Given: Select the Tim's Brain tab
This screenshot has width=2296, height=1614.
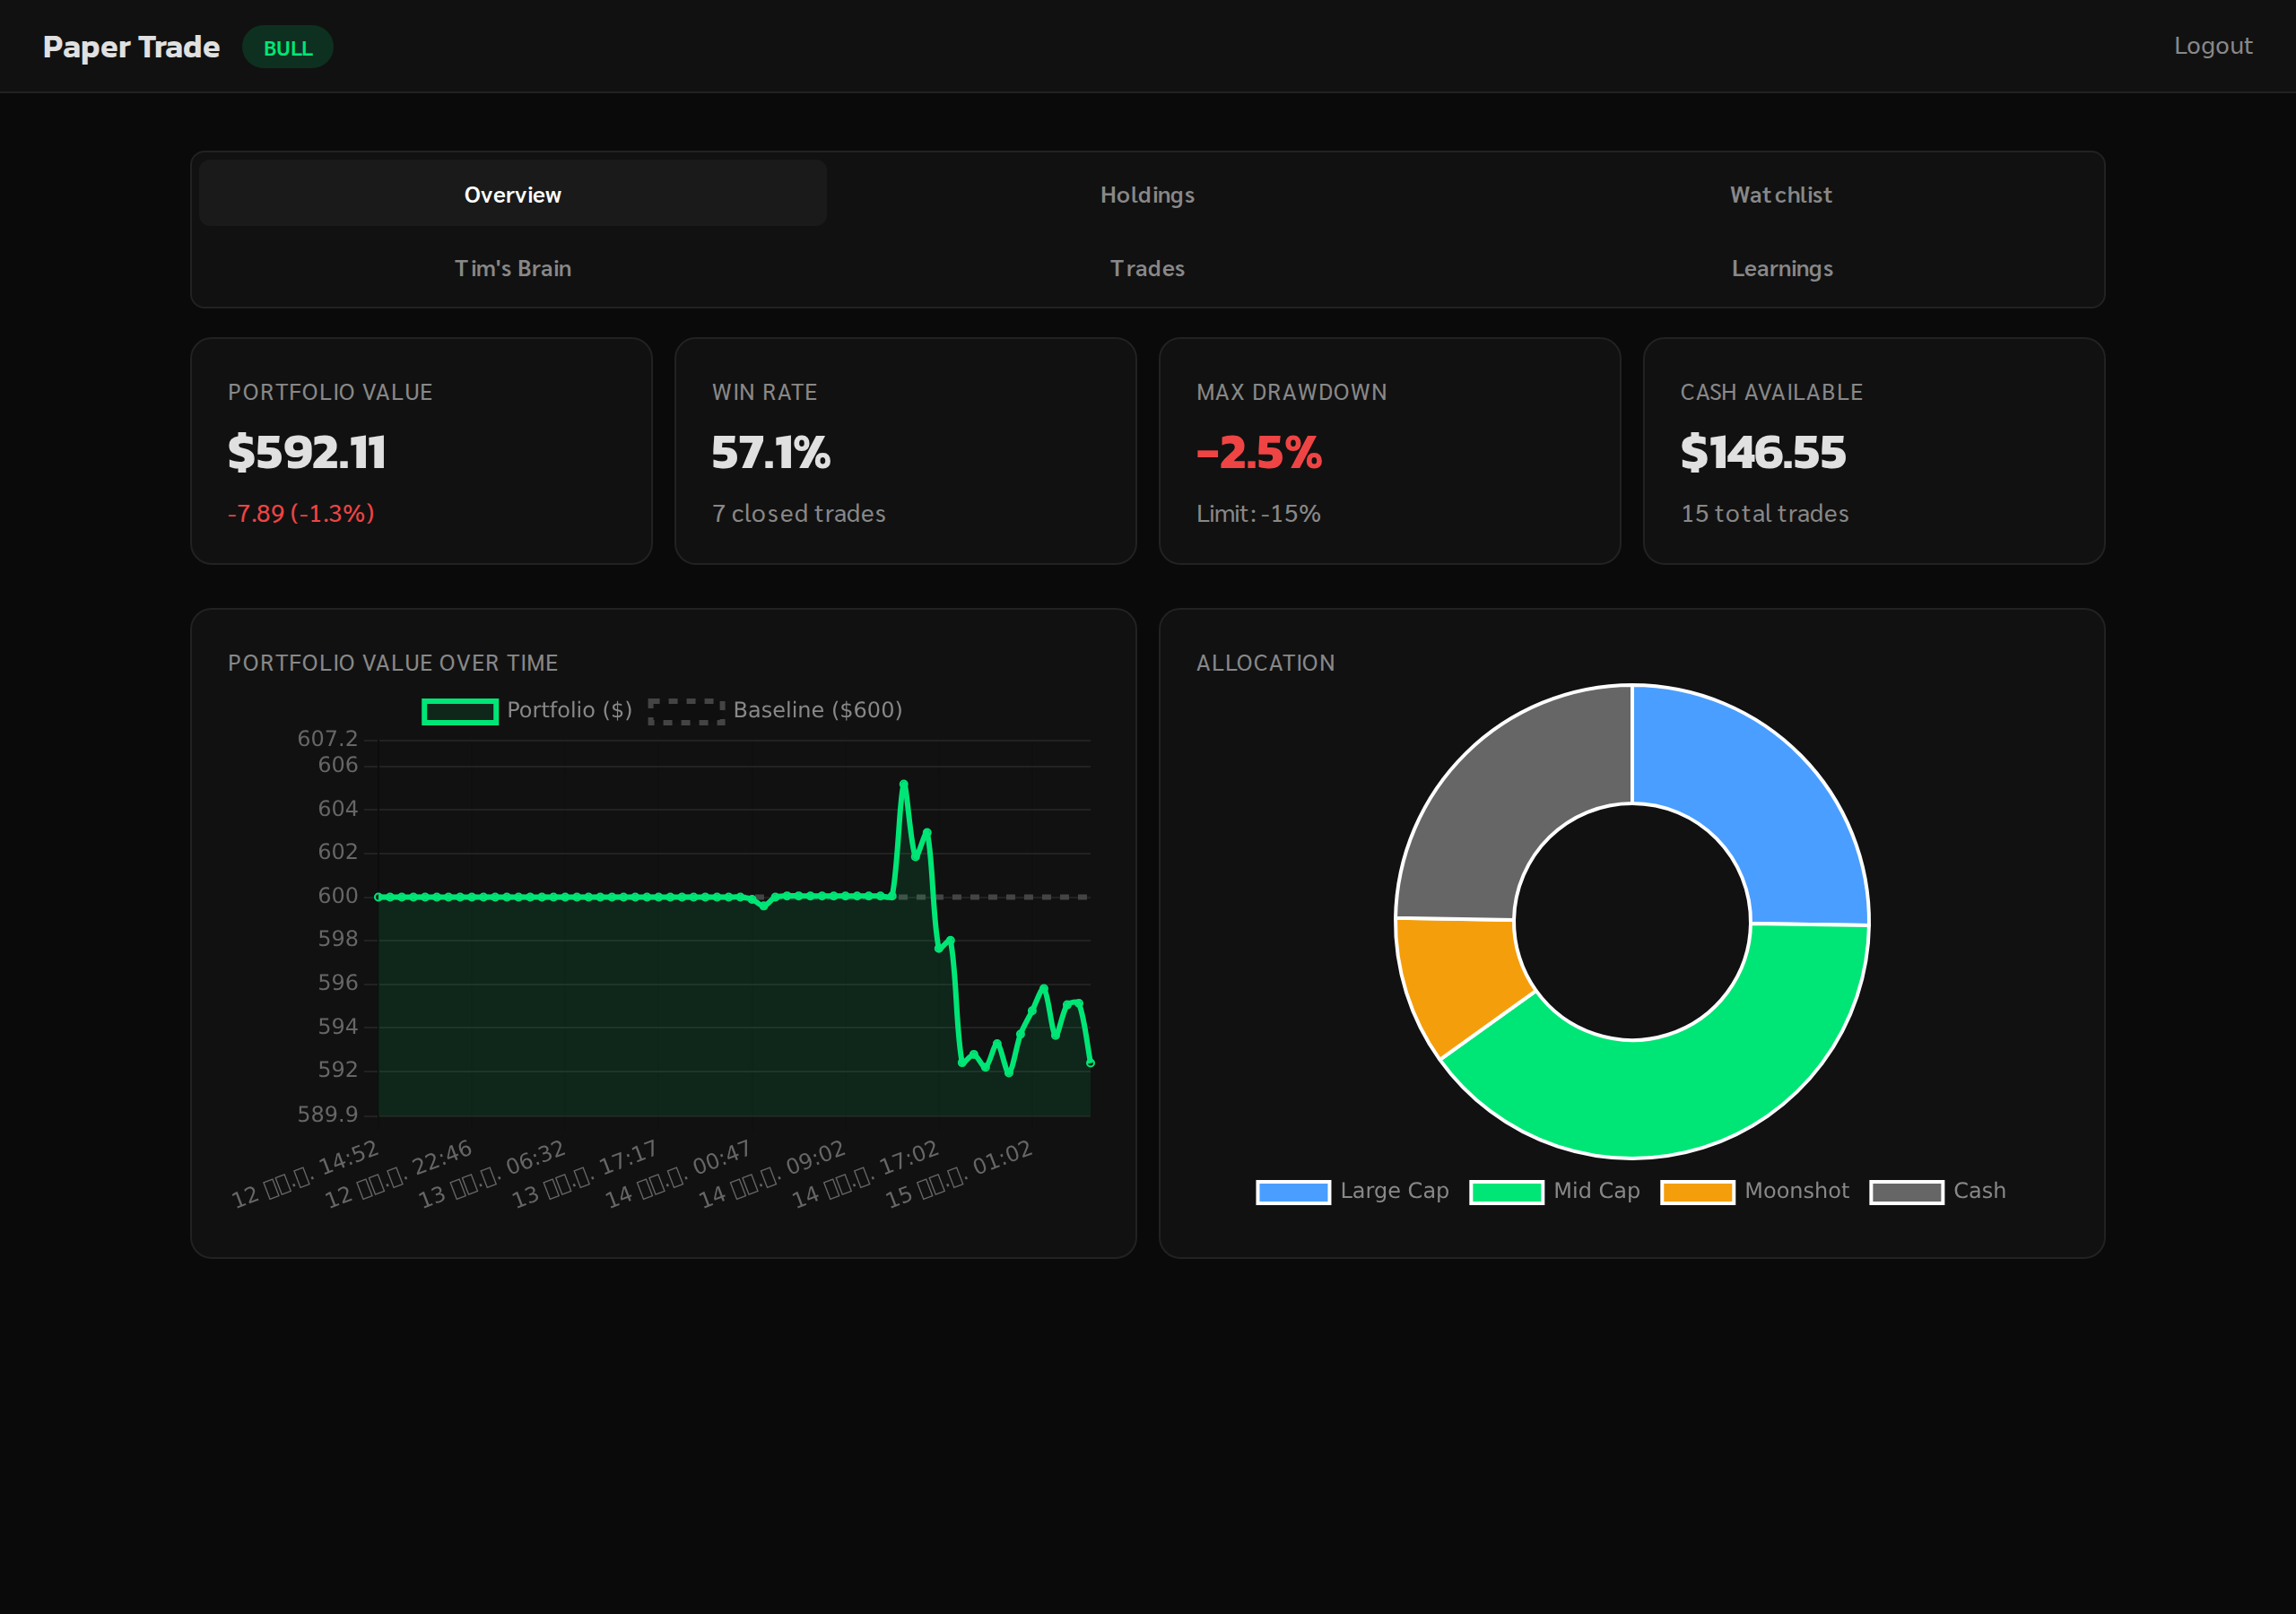Looking at the screenshot, I should pyautogui.click(x=512, y=267).
